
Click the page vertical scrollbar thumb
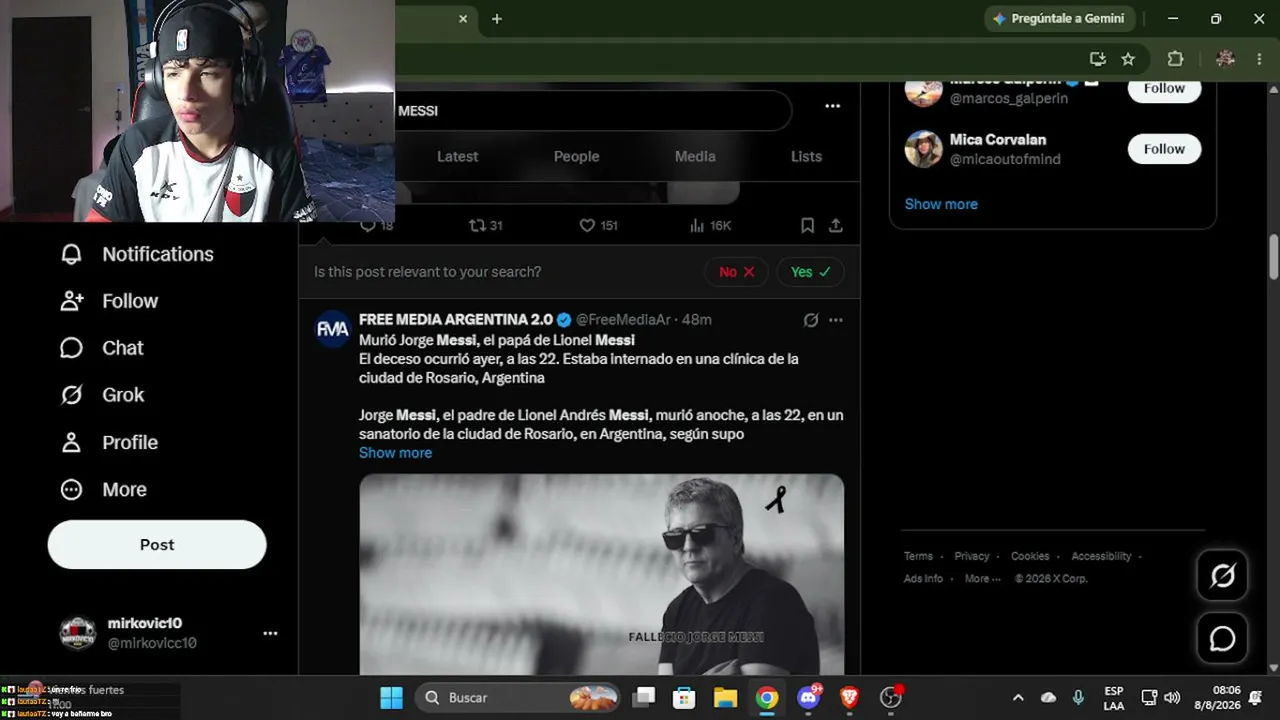pyautogui.click(x=1273, y=257)
